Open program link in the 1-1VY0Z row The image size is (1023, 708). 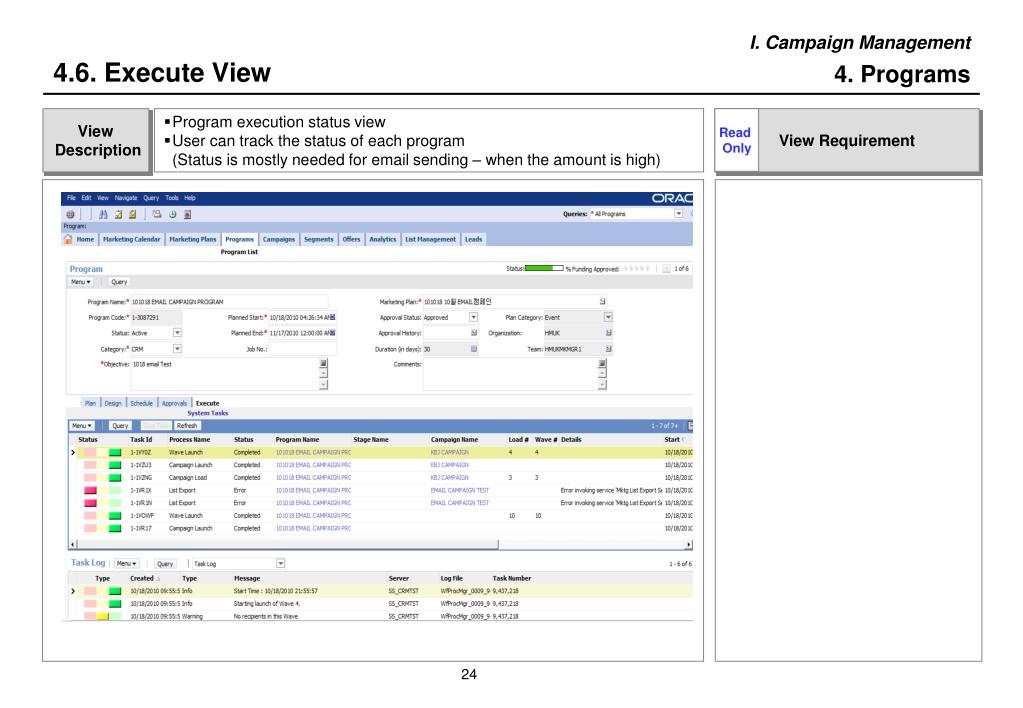[313, 452]
